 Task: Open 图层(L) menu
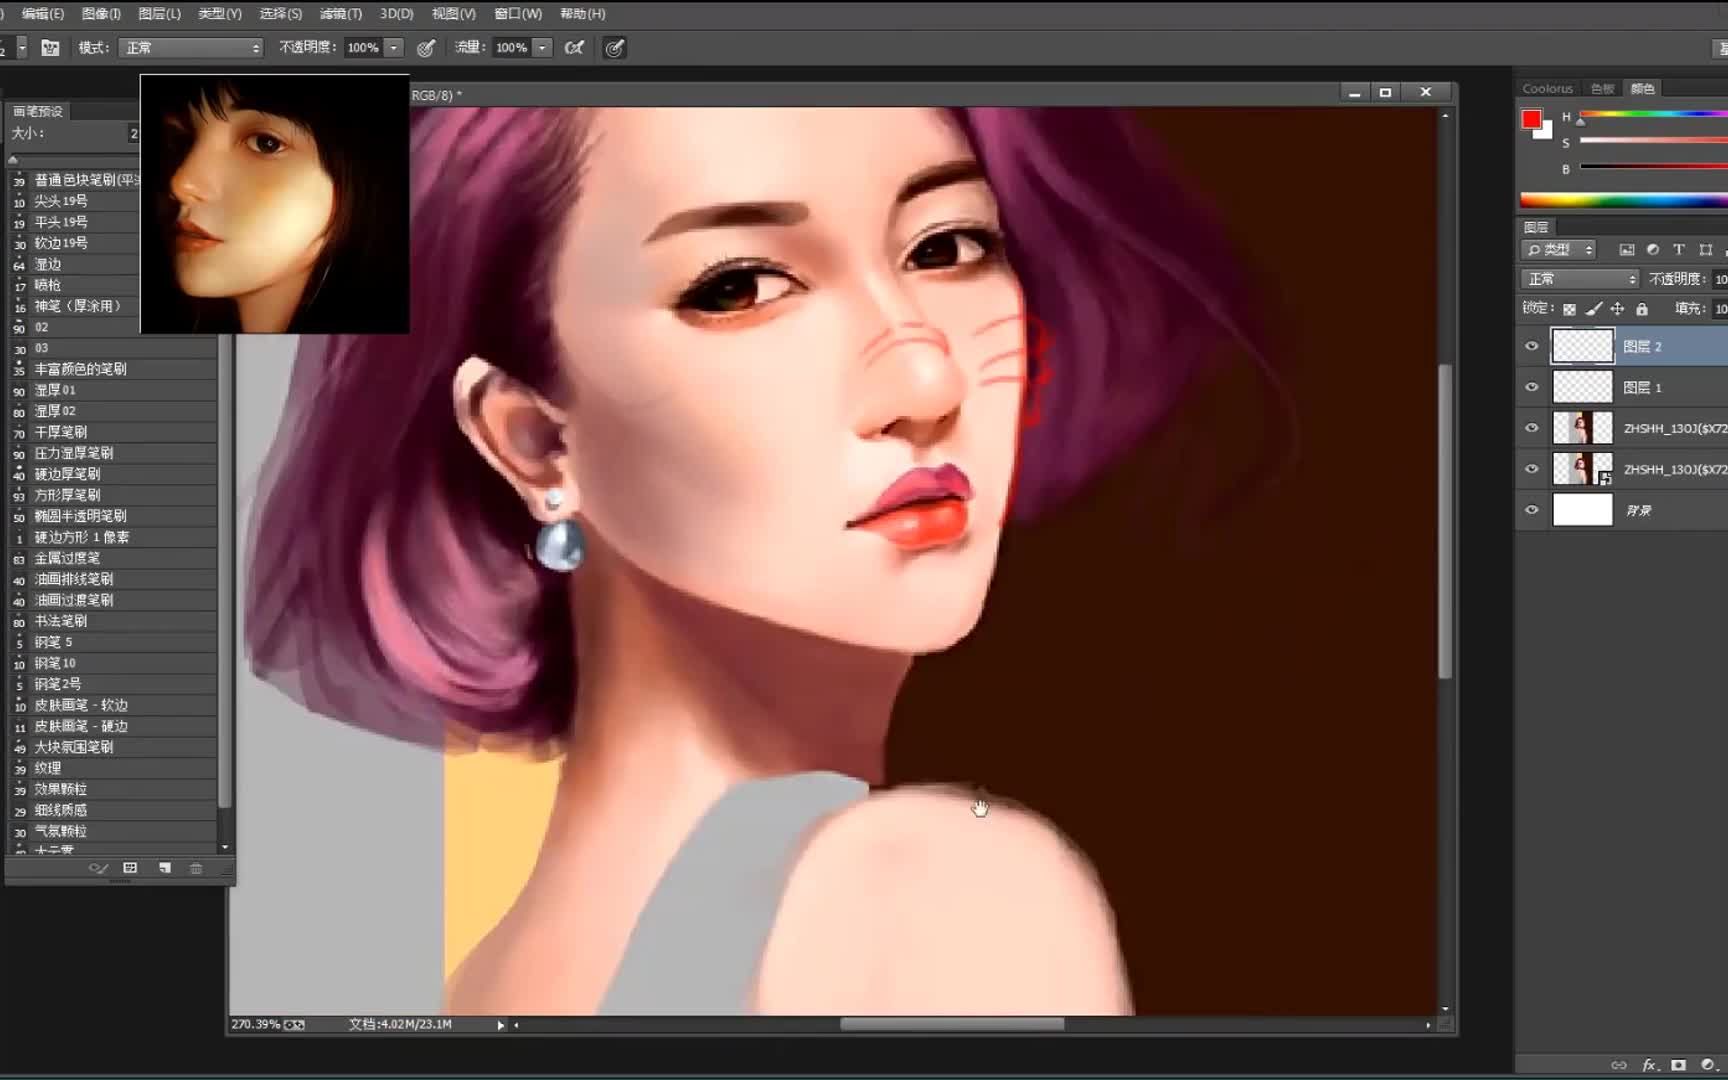click(159, 14)
